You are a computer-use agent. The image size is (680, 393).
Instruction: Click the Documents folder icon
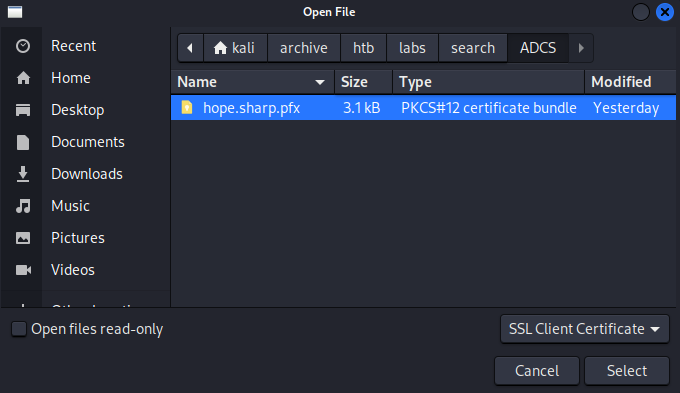(23, 142)
